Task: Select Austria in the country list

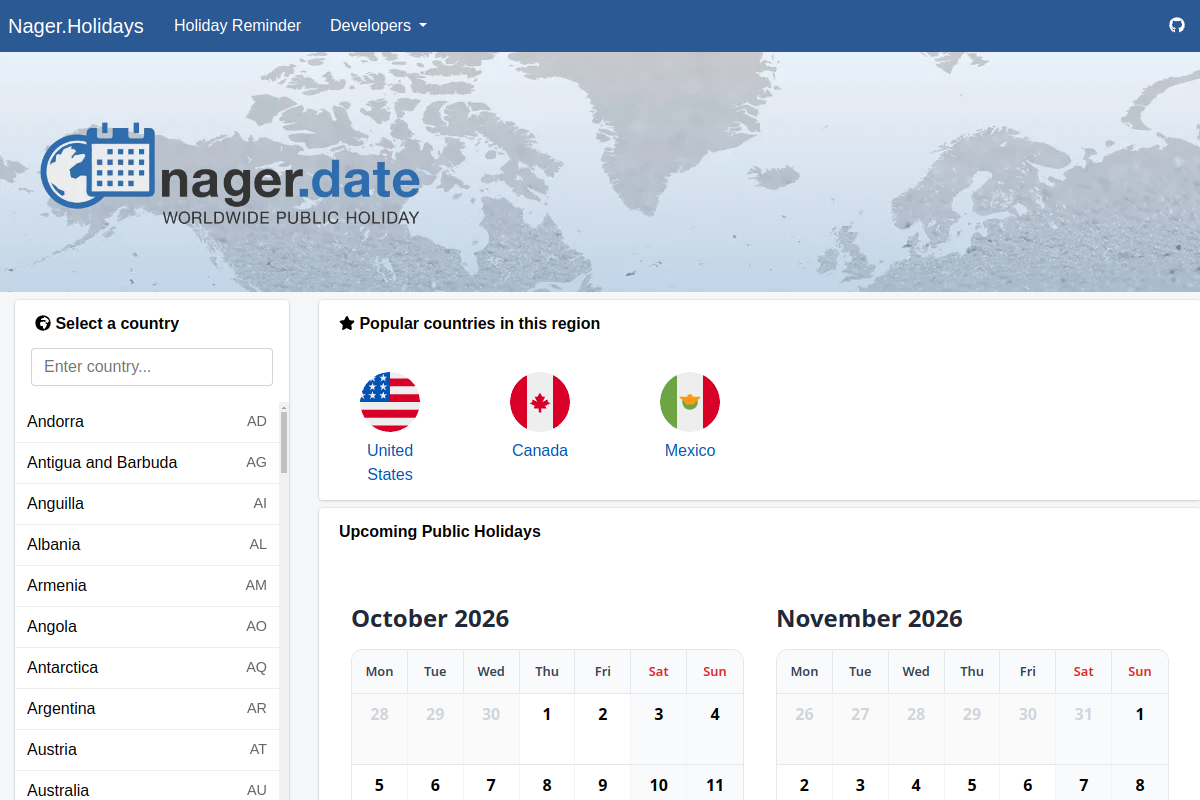Action: click(x=147, y=750)
